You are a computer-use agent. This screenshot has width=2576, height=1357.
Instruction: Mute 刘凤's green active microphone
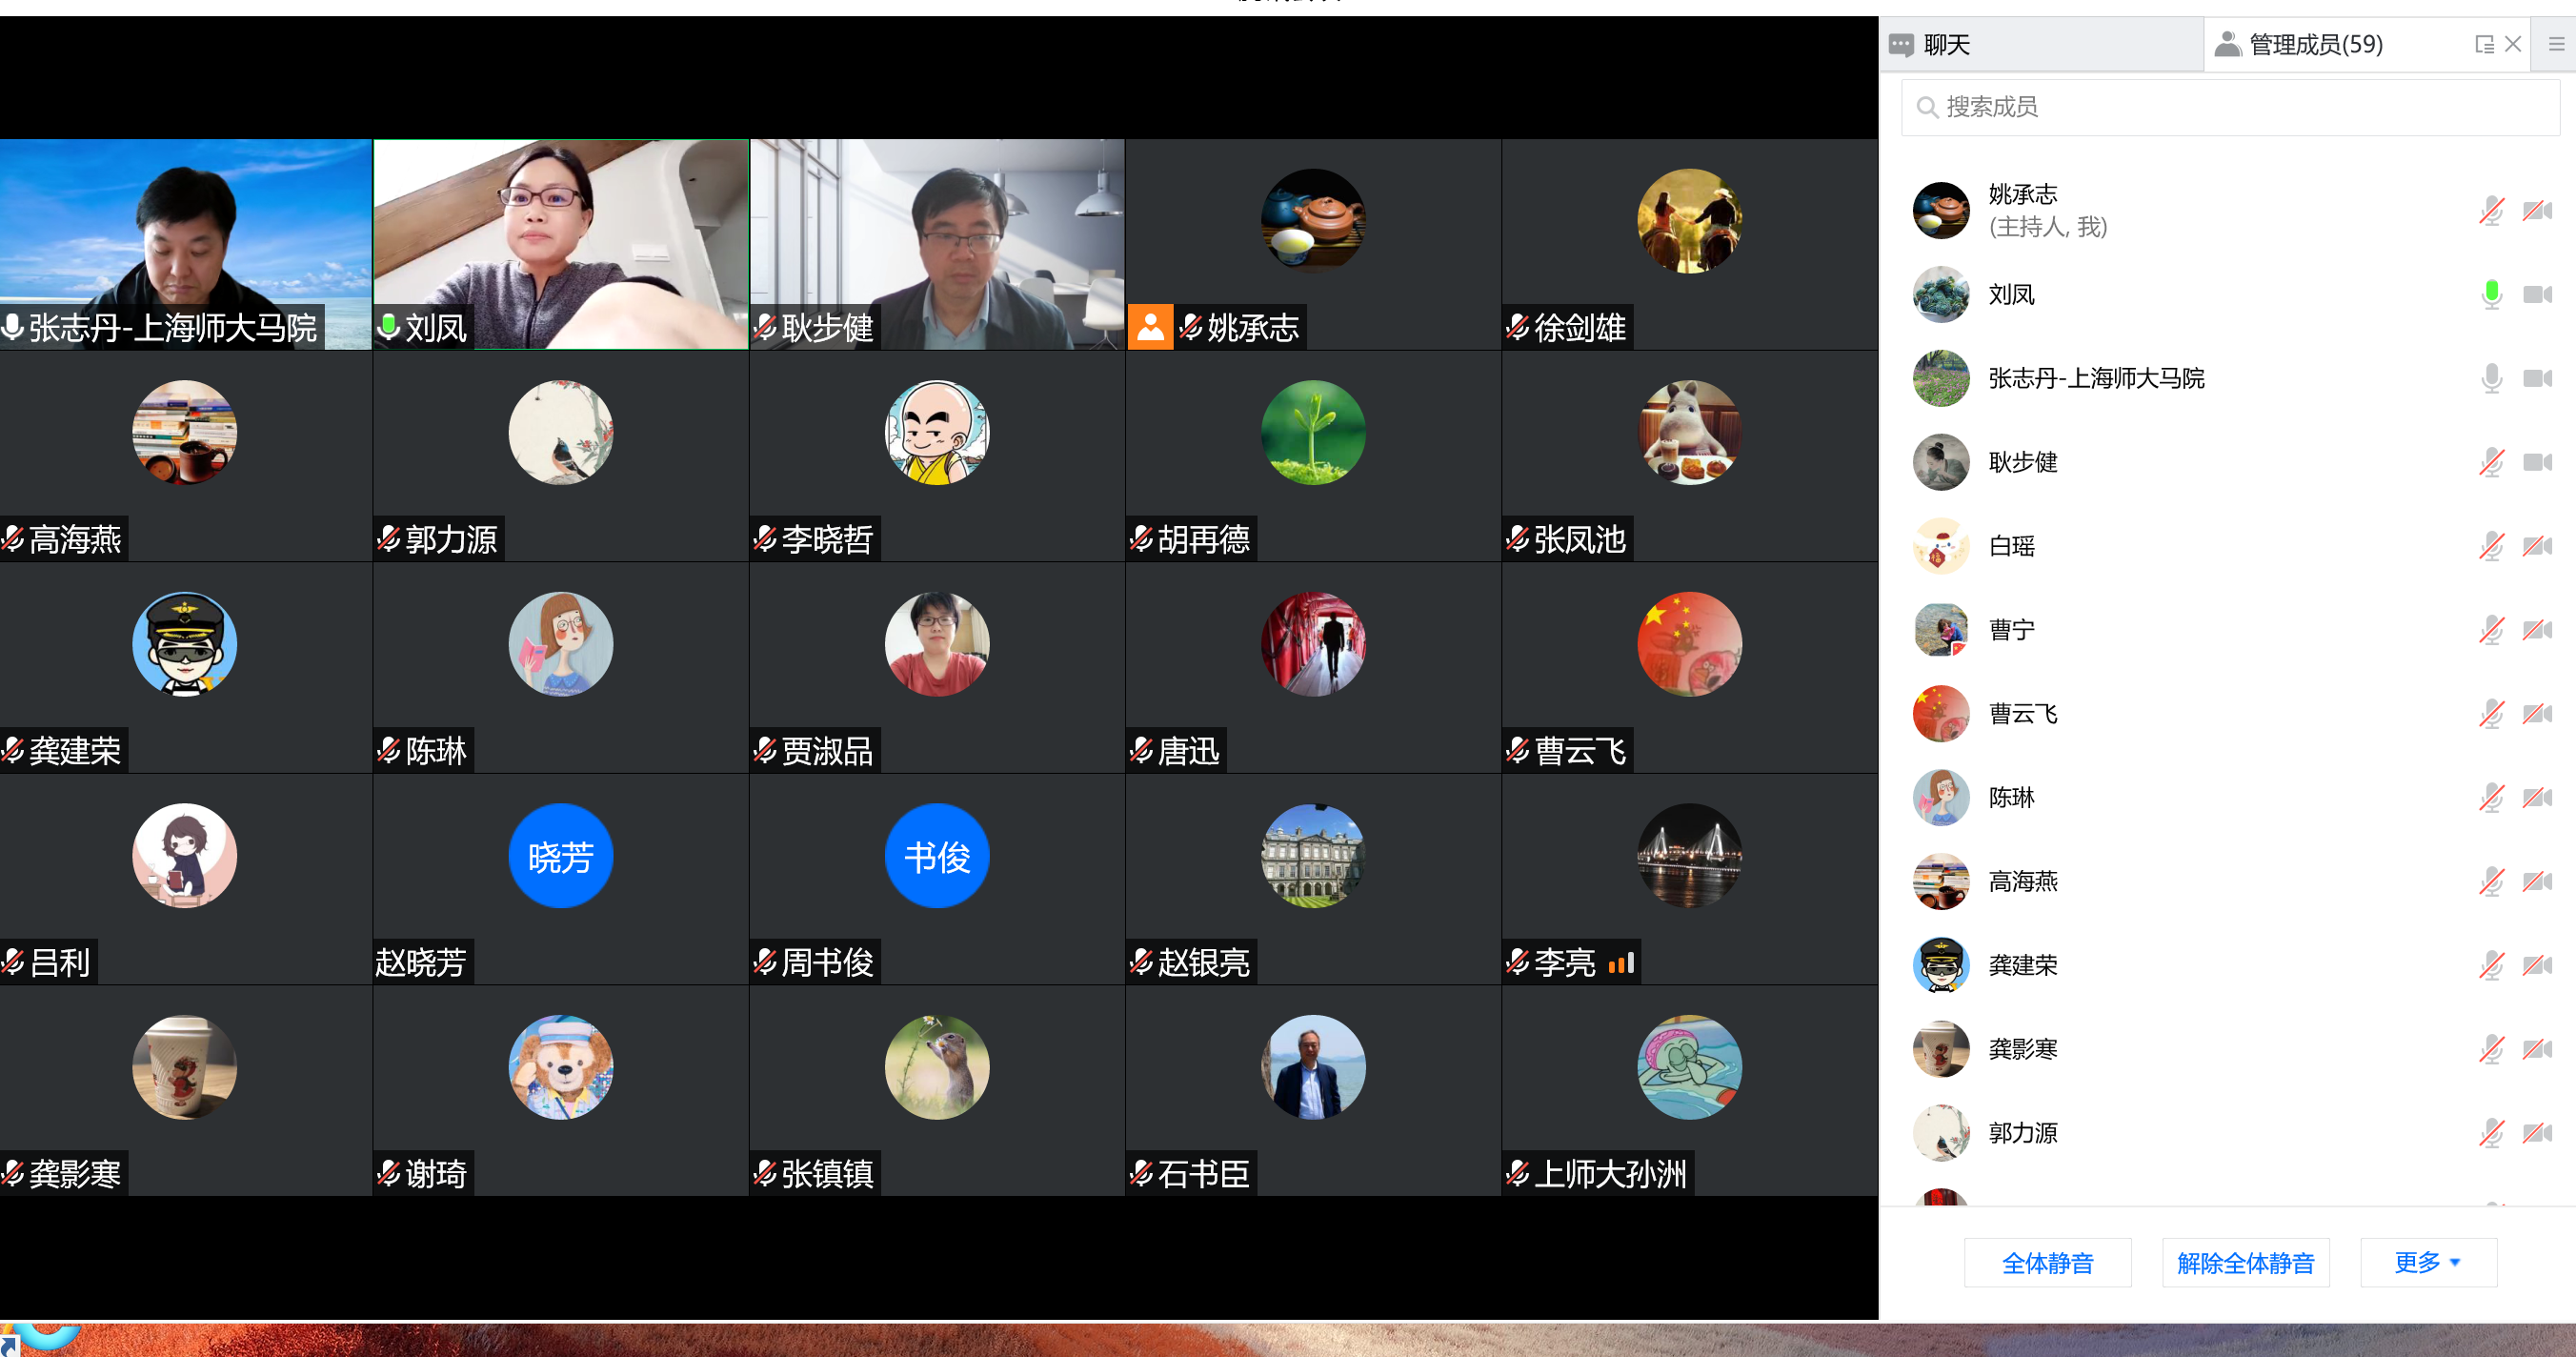pyautogui.click(x=2491, y=294)
